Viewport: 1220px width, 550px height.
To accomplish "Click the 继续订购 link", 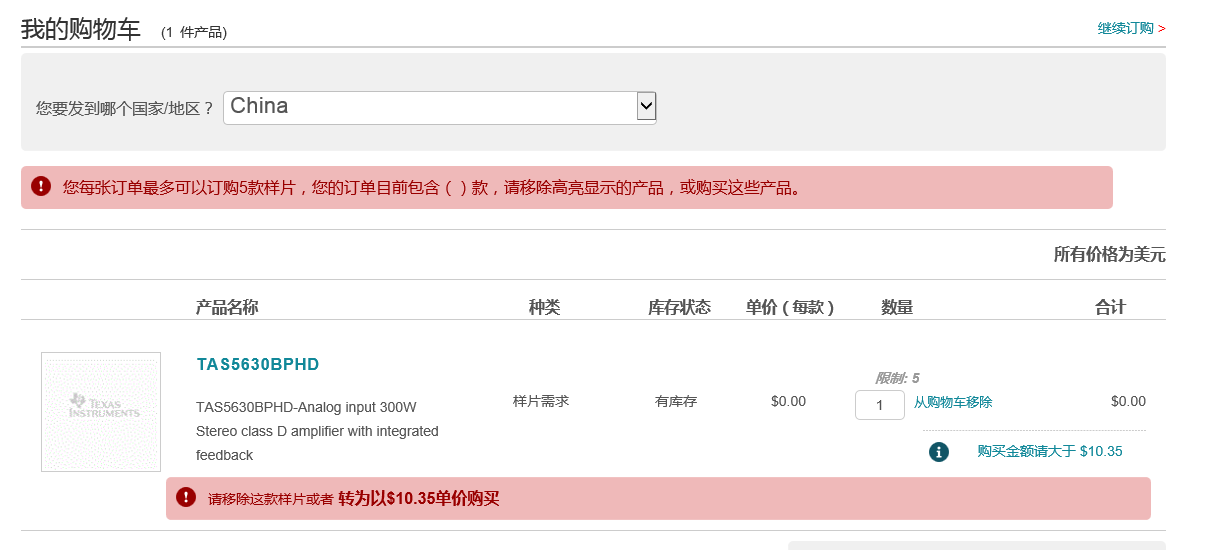I will click(x=1125, y=28).
